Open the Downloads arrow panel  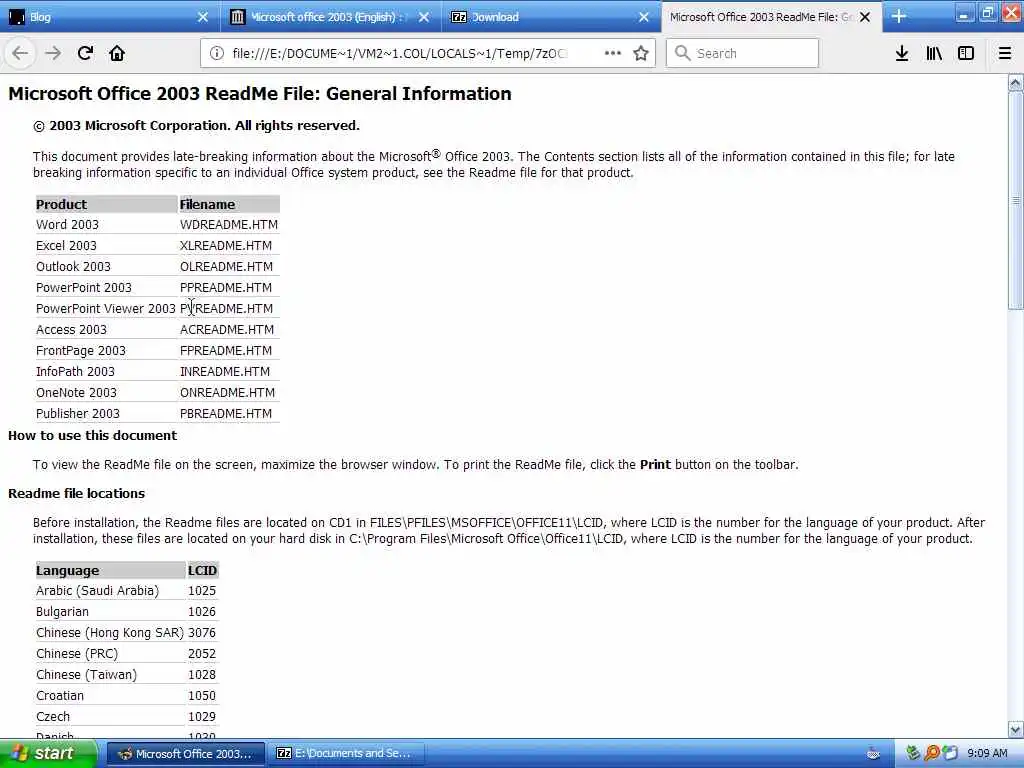coord(902,54)
